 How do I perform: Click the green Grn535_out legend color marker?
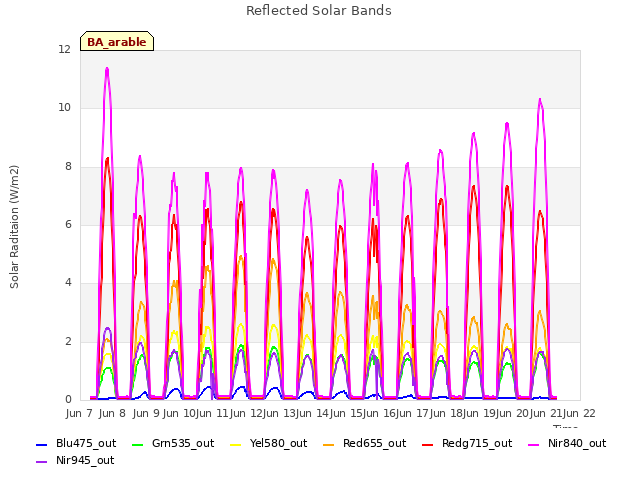click(x=138, y=444)
